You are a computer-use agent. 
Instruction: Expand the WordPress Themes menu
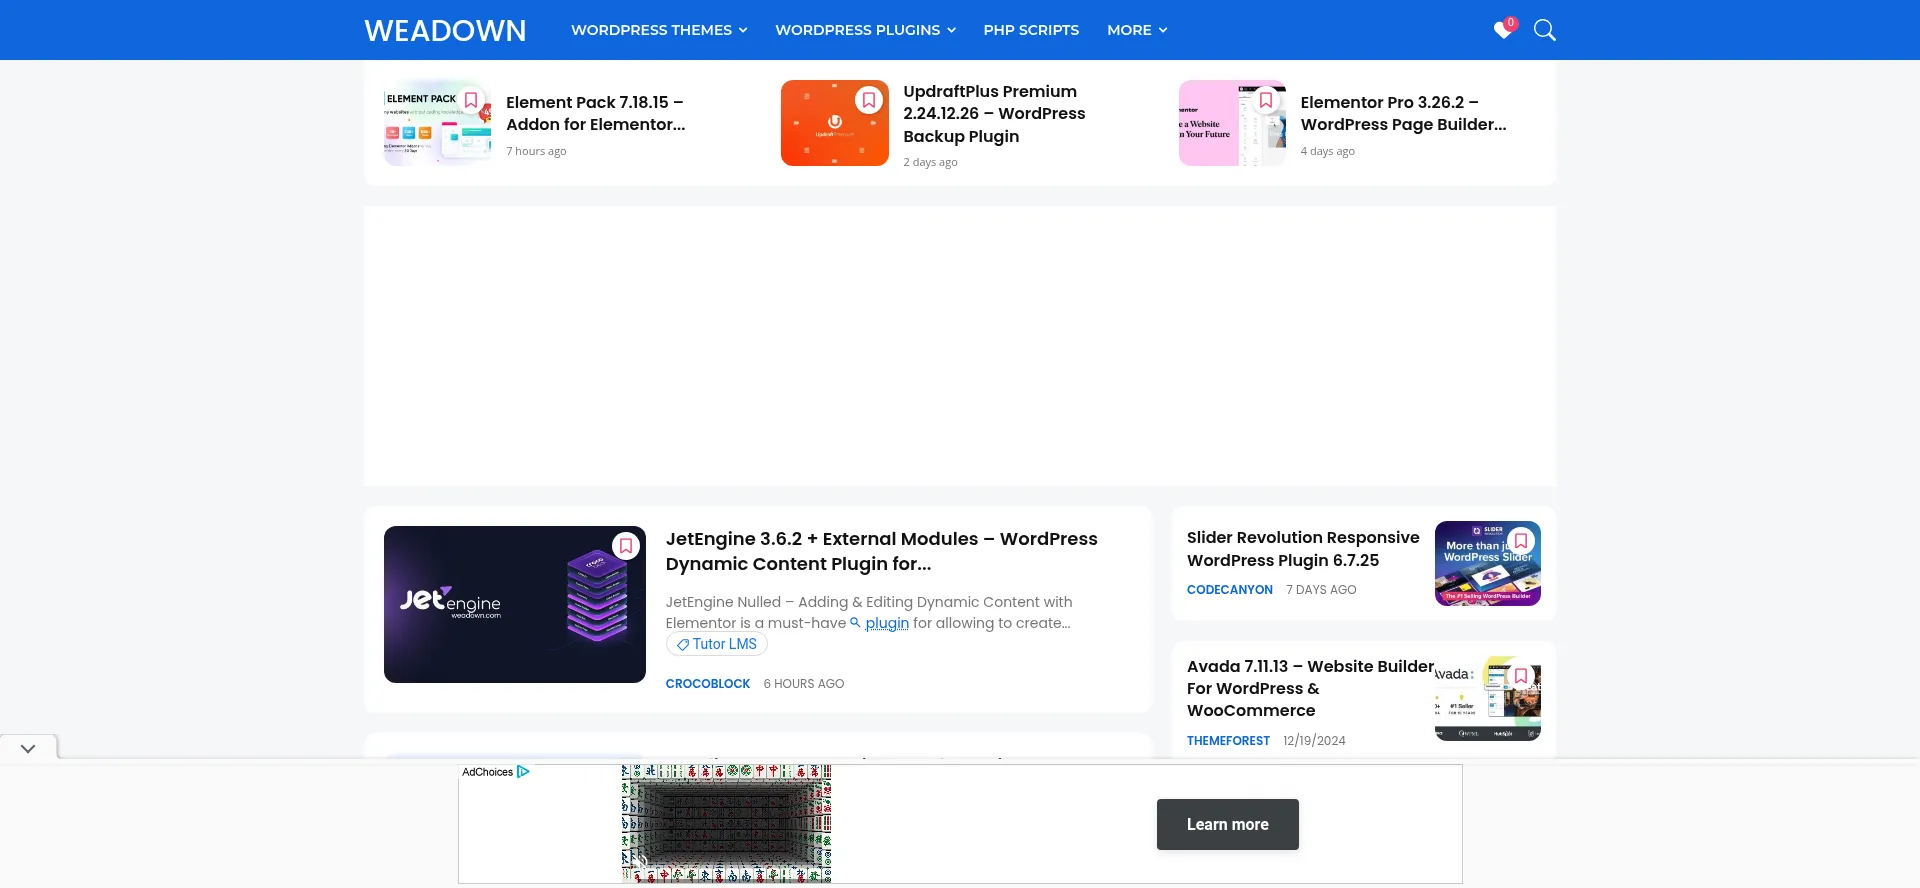point(659,30)
